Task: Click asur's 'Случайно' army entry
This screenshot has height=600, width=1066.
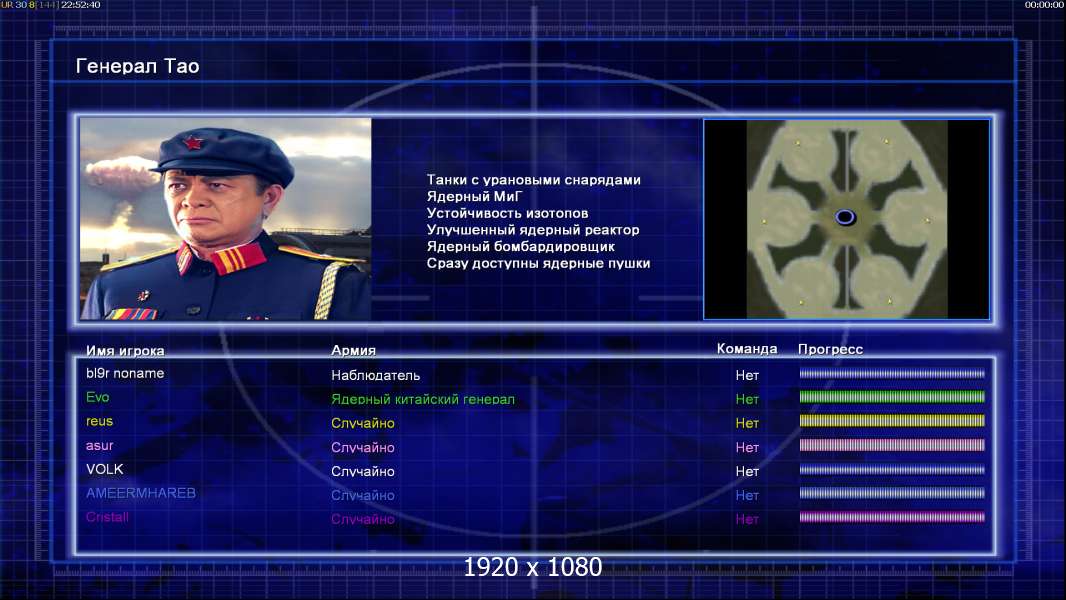Action: (363, 448)
